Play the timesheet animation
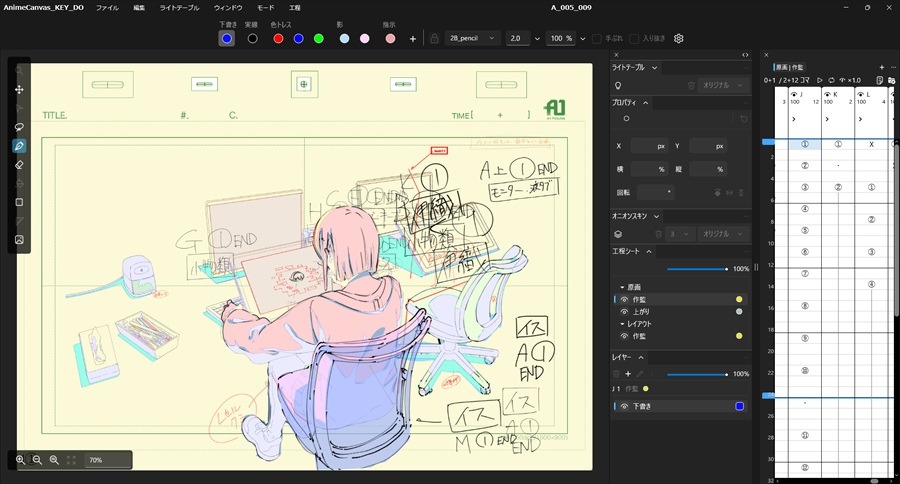This screenshot has width=900, height=484. (820, 80)
